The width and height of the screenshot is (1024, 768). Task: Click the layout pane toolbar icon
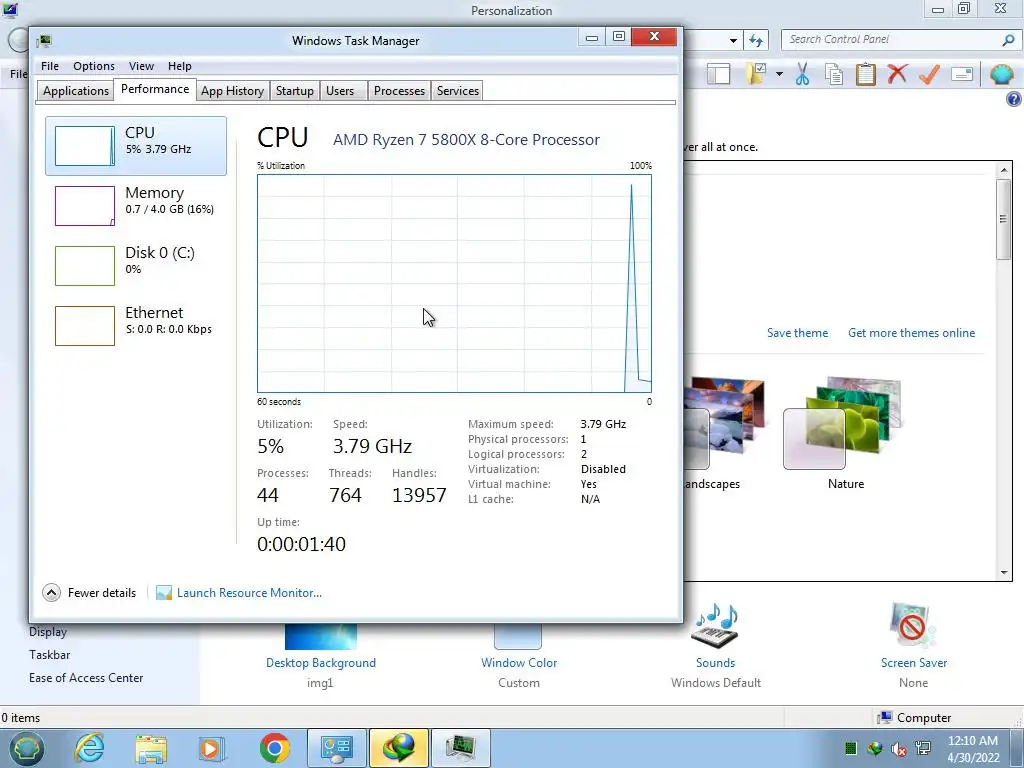pos(718,74)
